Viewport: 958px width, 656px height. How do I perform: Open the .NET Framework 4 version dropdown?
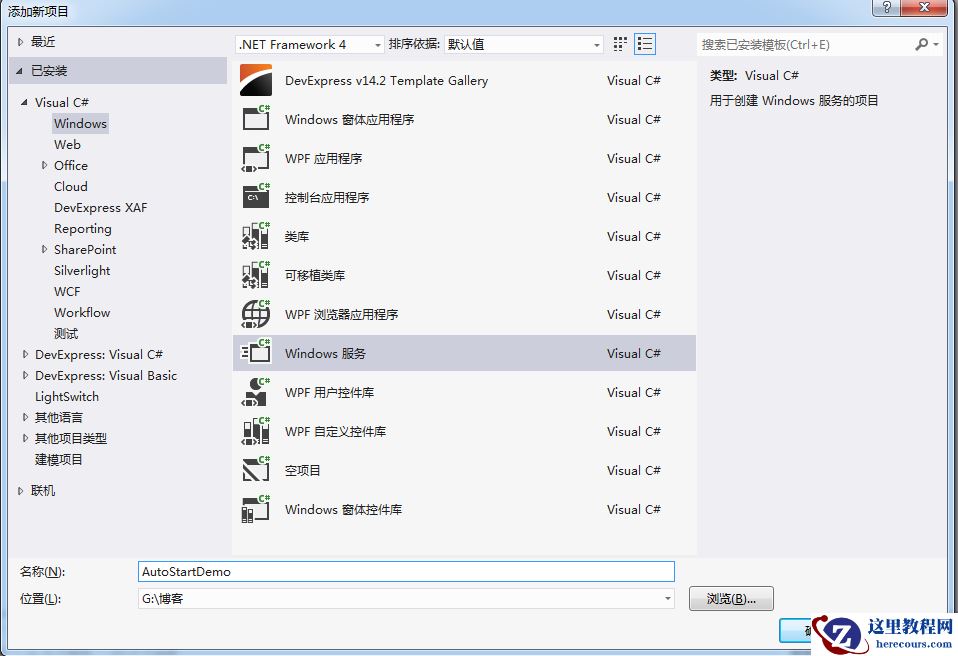click(310, 45)
